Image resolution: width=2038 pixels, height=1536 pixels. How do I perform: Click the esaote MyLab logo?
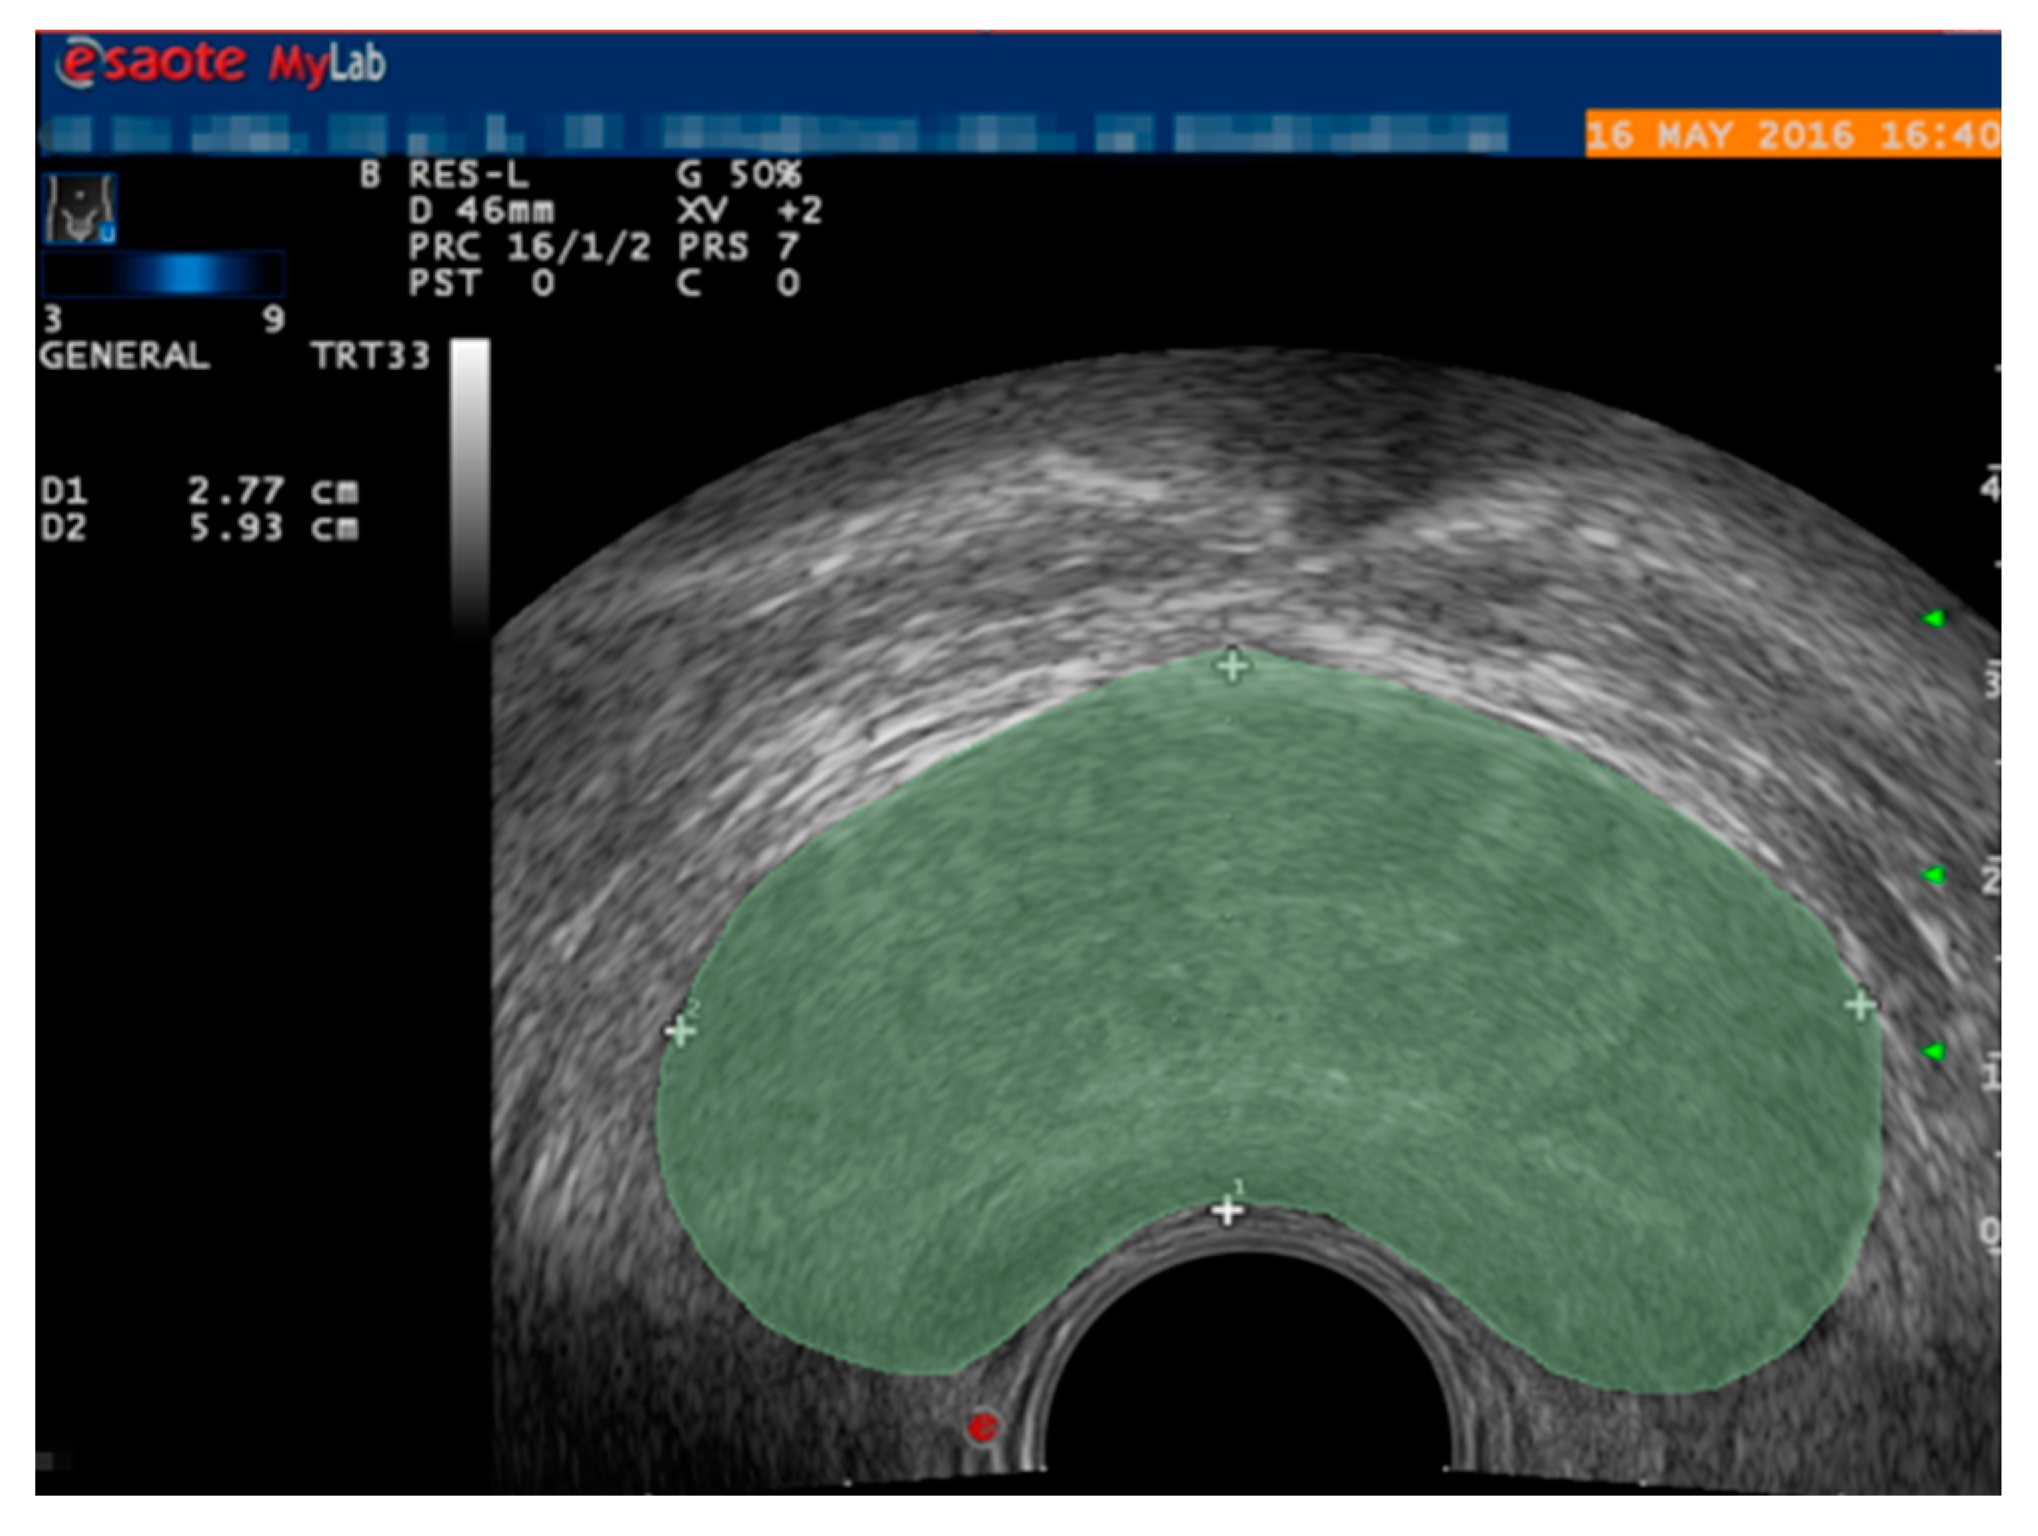pos(222,64)
